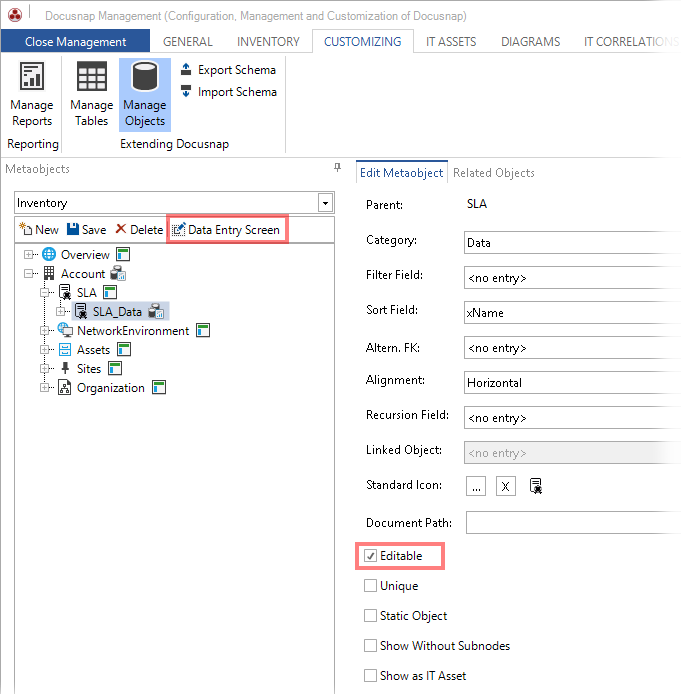Open the Inventory dropdown arrow

[325, 203]
